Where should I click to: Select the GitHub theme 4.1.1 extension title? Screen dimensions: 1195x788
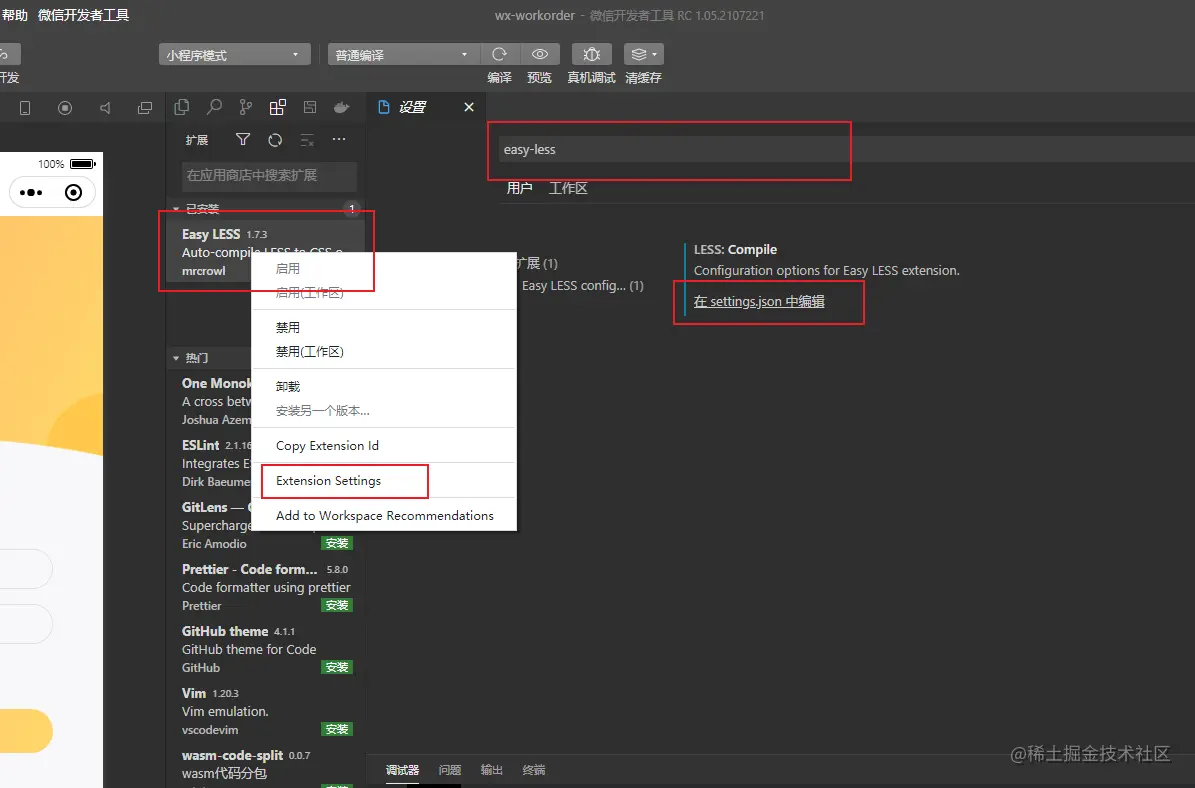point(225,631)
